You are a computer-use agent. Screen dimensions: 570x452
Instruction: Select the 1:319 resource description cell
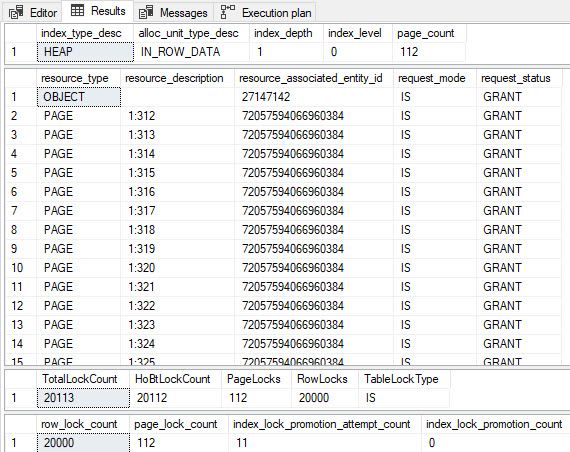pyautogui.click(x=177, y=249)
